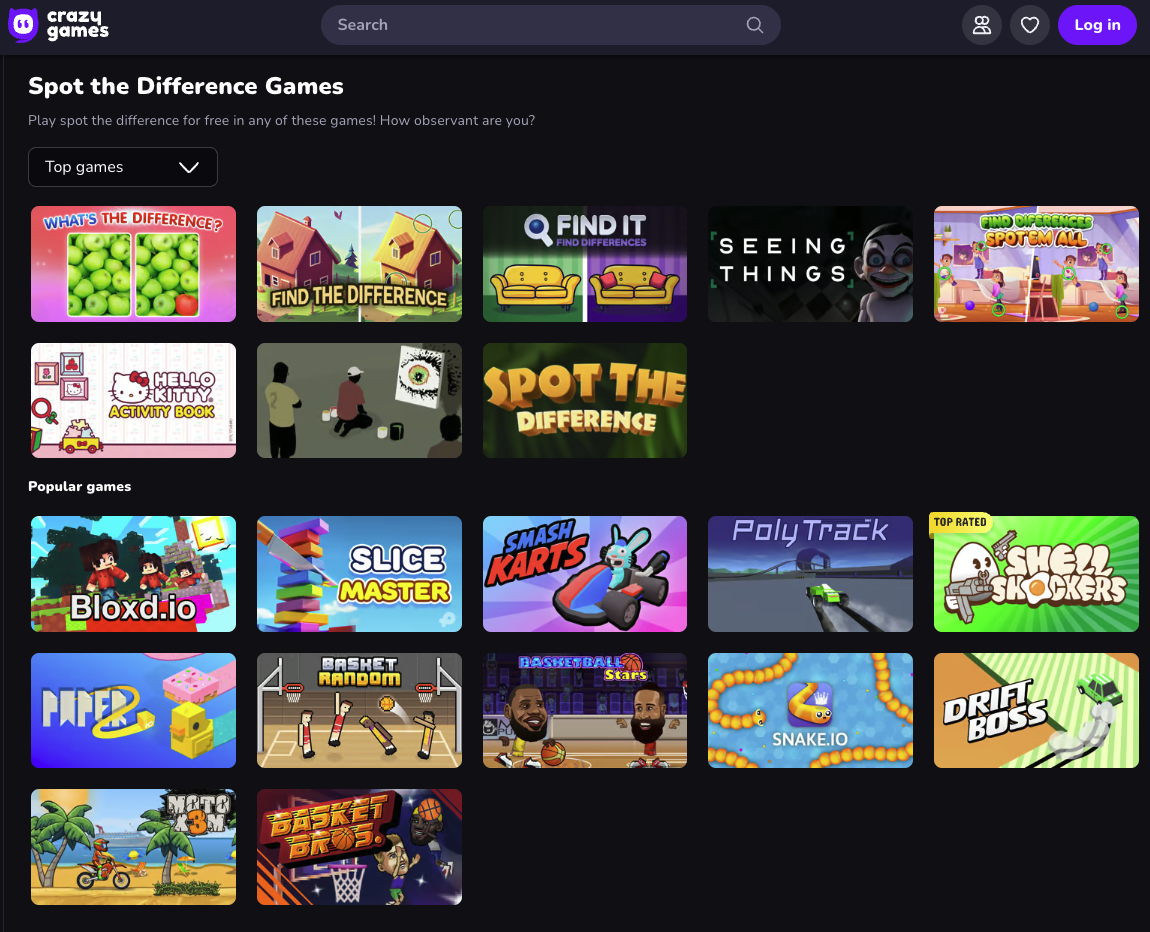1150x932 pixels.
Task: Open Bloxd.io game
Action: pyautogui.click(x=133, y=574)
